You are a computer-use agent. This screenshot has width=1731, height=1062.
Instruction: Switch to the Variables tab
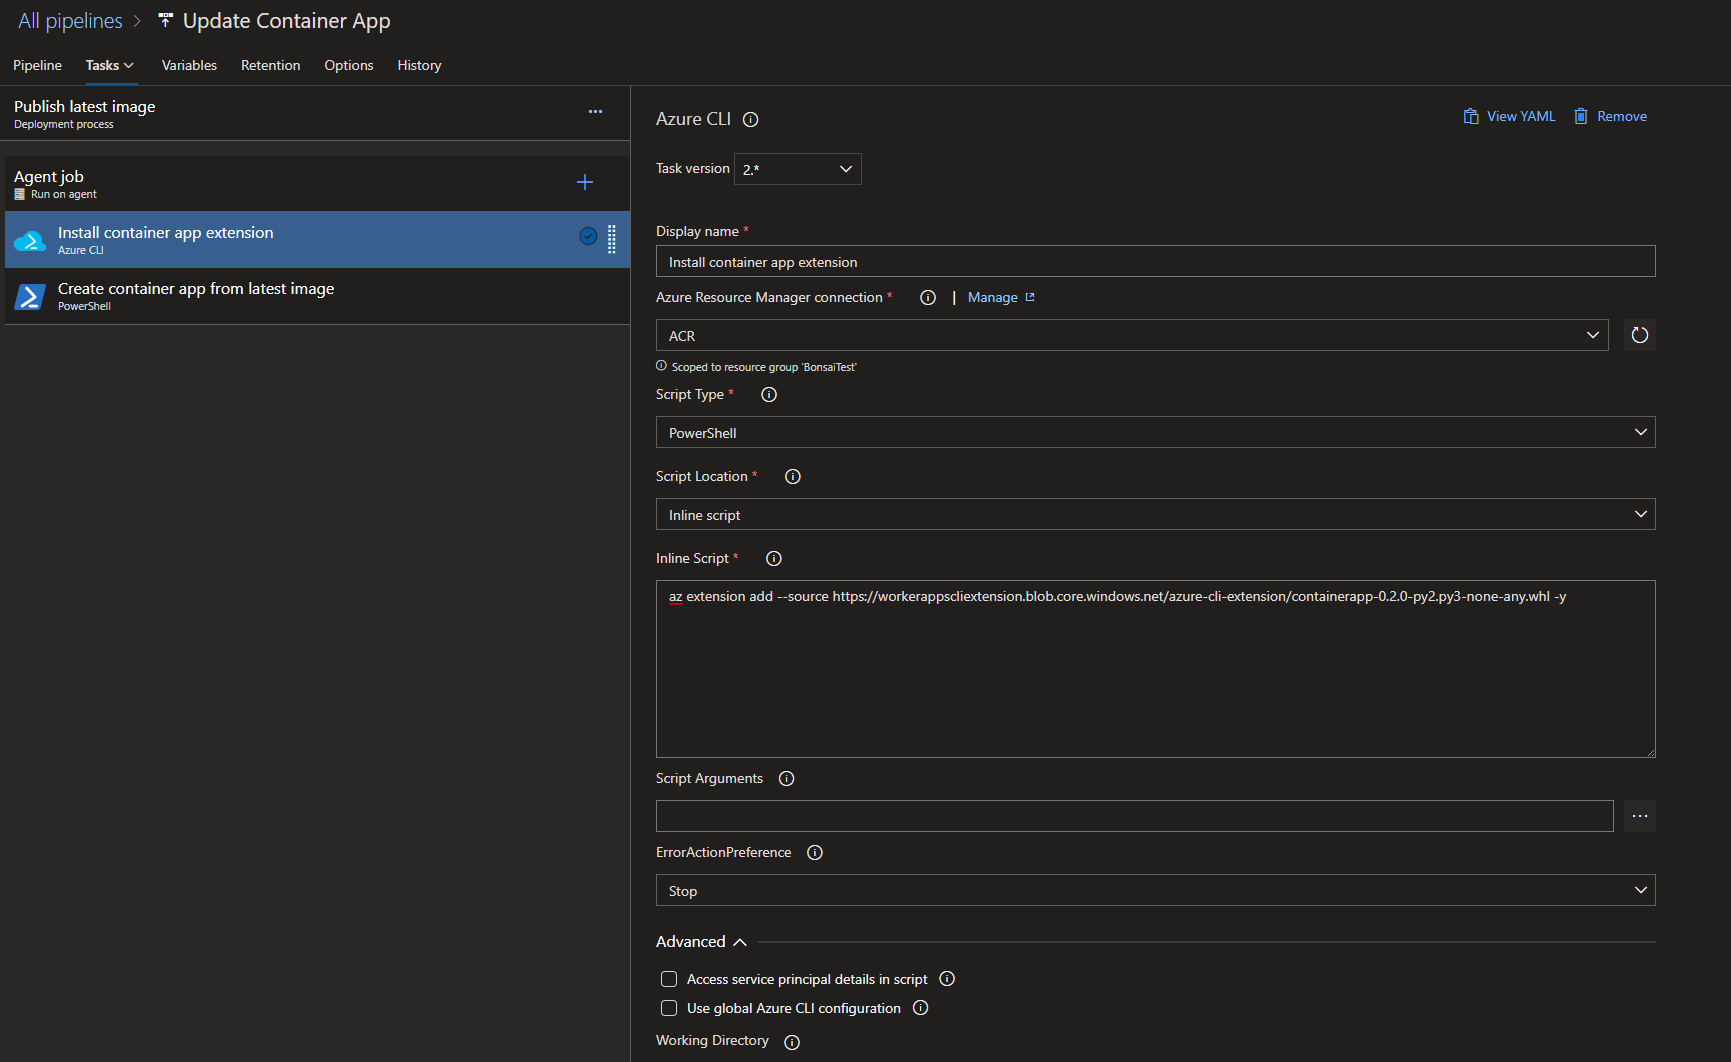click(x=189, y=65)
